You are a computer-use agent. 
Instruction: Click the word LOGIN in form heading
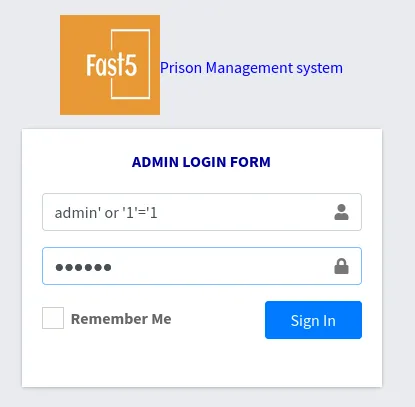pyautogui.click(x=204, y=162)
